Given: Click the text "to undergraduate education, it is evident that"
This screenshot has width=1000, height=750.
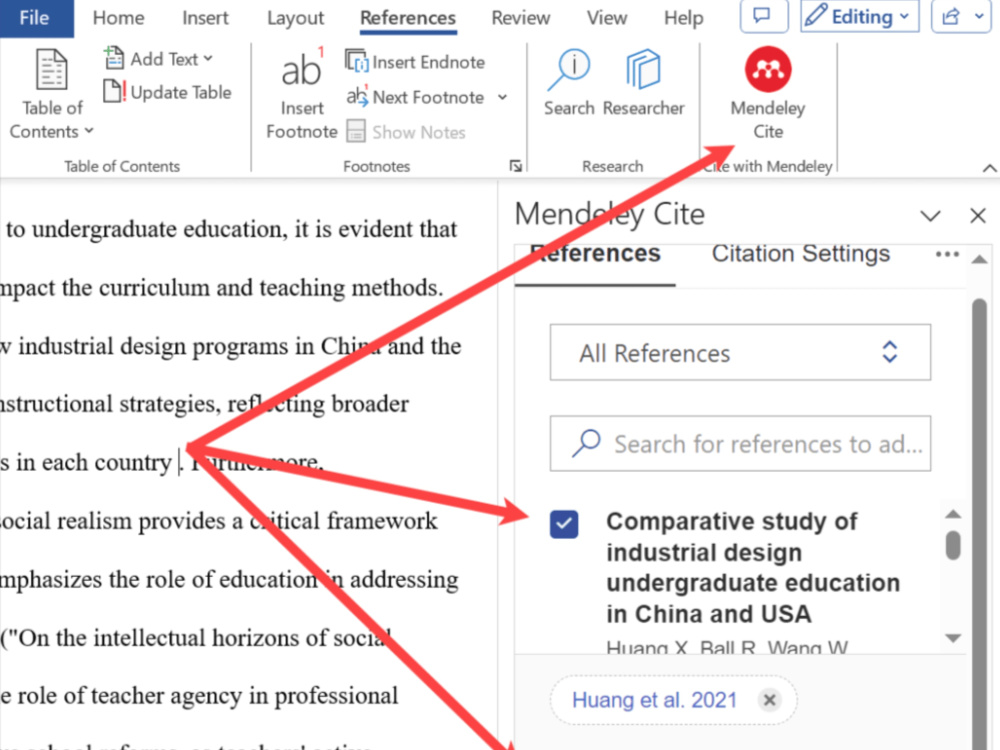Looking at the screenshot, I should [232, 229].
